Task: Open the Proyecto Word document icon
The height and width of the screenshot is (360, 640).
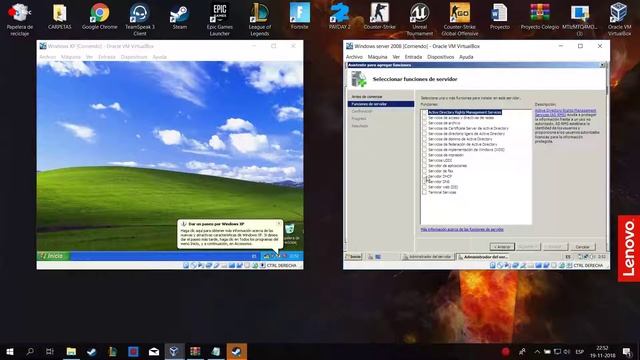Action: coord(500,17)
